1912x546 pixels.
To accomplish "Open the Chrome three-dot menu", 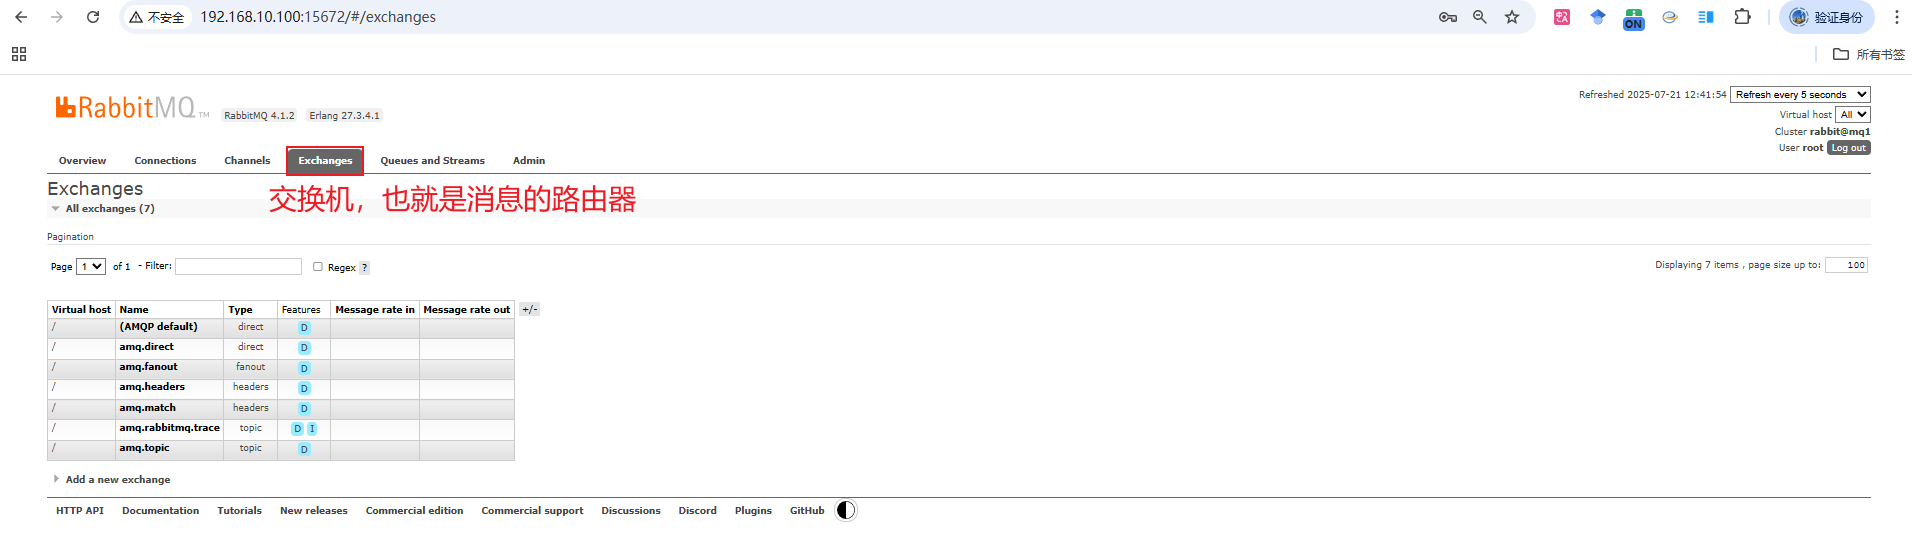I will click(x=1896, y=17).
